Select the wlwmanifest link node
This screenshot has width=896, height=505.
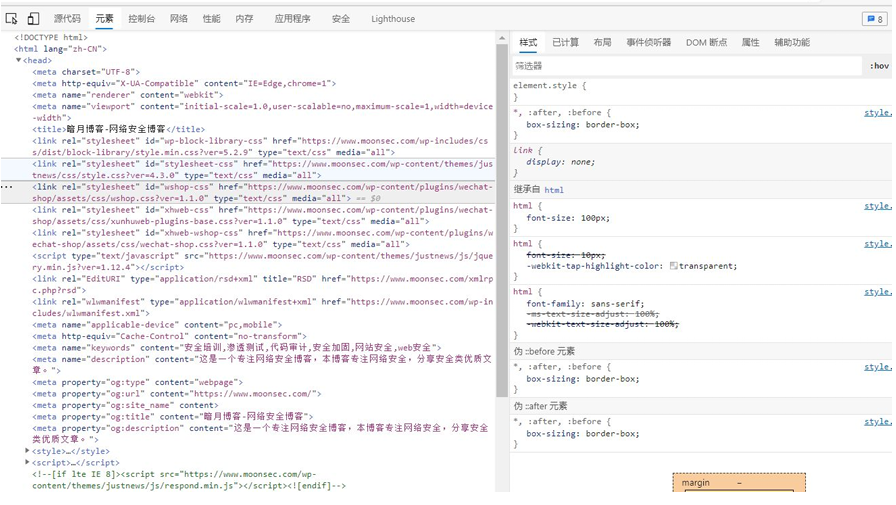(262, 307)
